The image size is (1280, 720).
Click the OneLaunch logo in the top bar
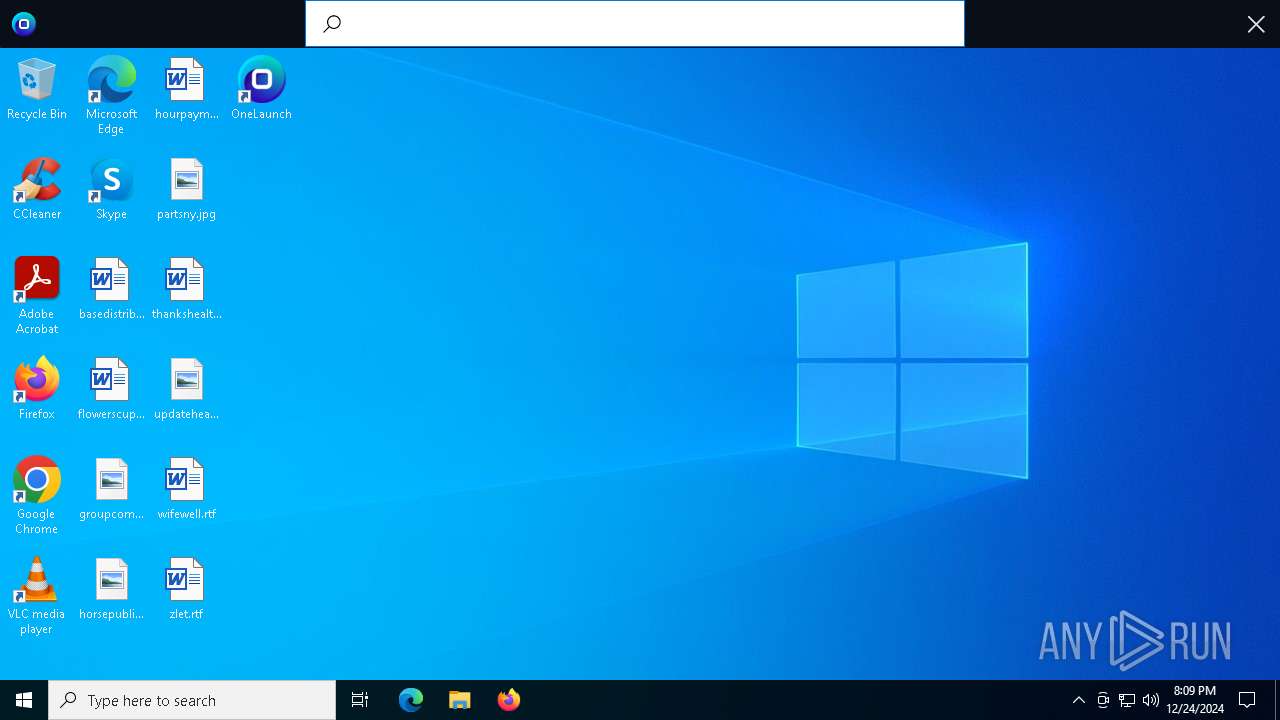pyautogui.click(x=24, y=24)
